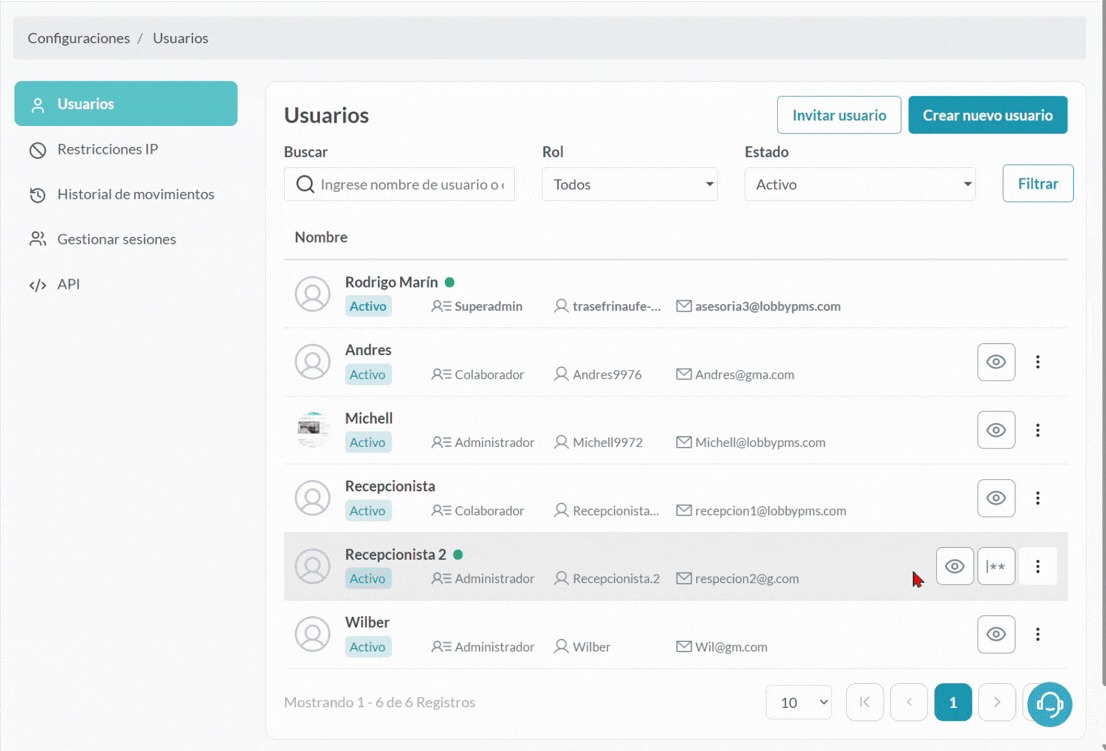Toggle the eye icon for Andres

click(996, 362)
